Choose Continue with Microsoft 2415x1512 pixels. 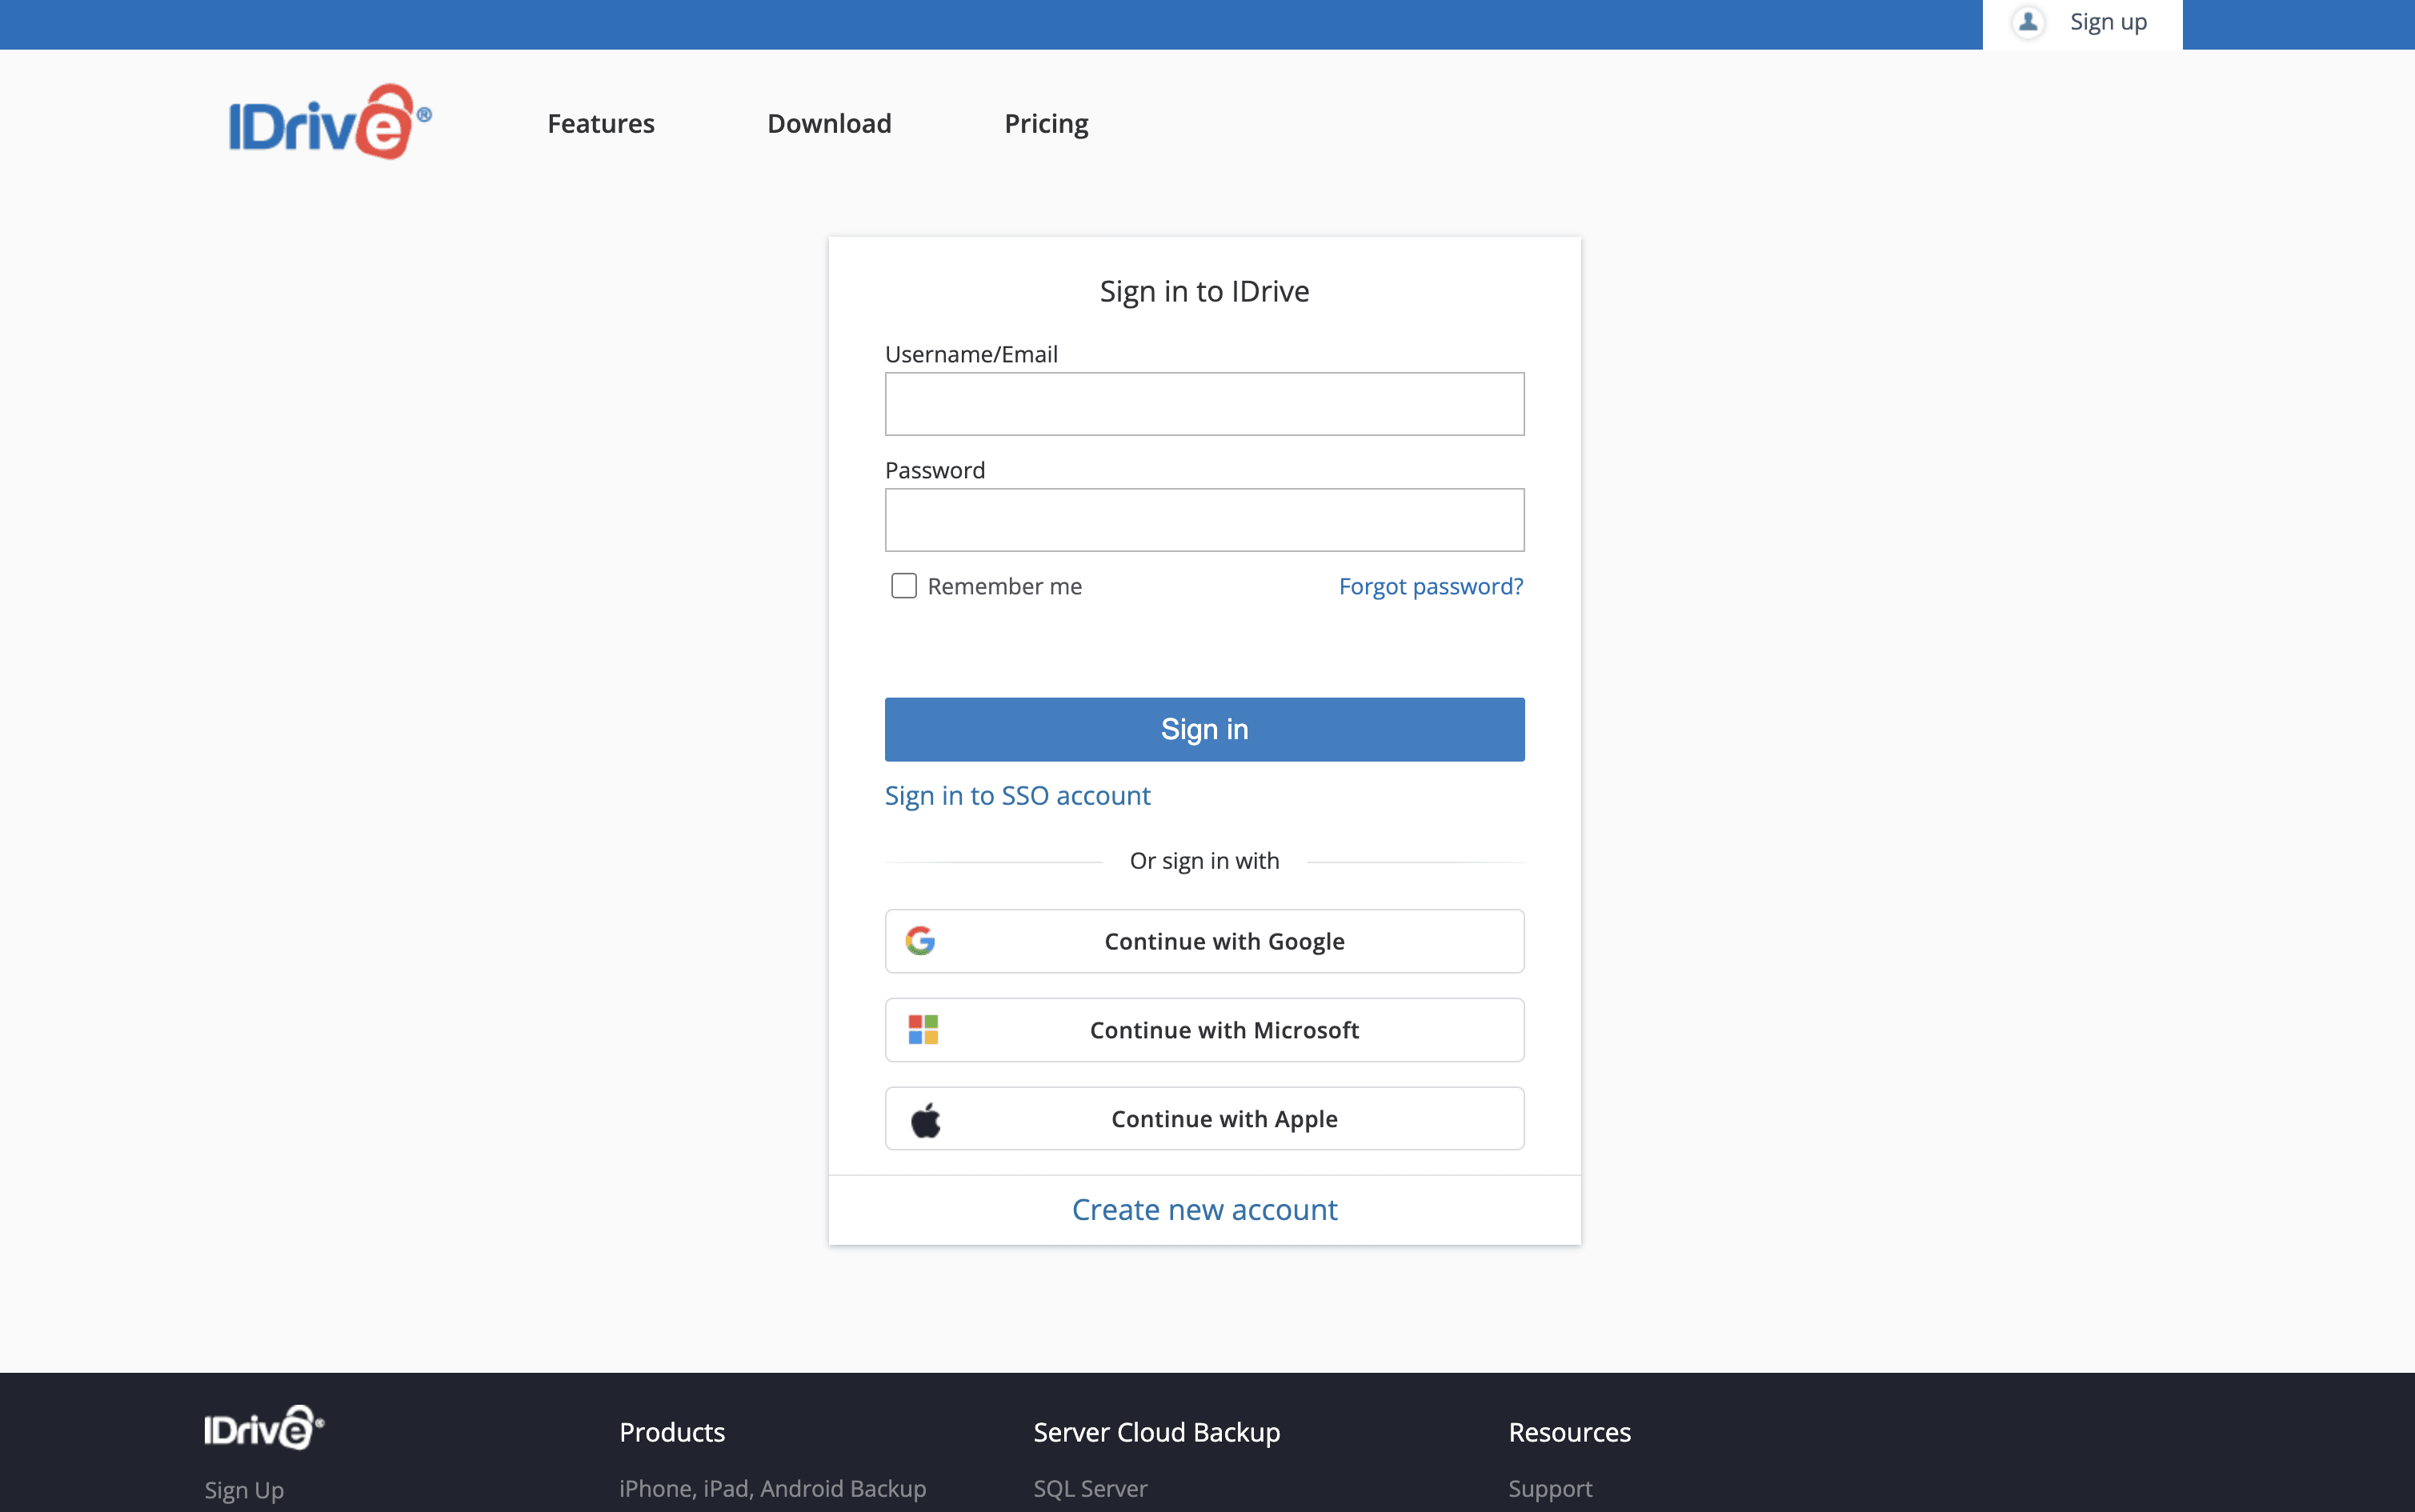(x=1204, y=1030)
